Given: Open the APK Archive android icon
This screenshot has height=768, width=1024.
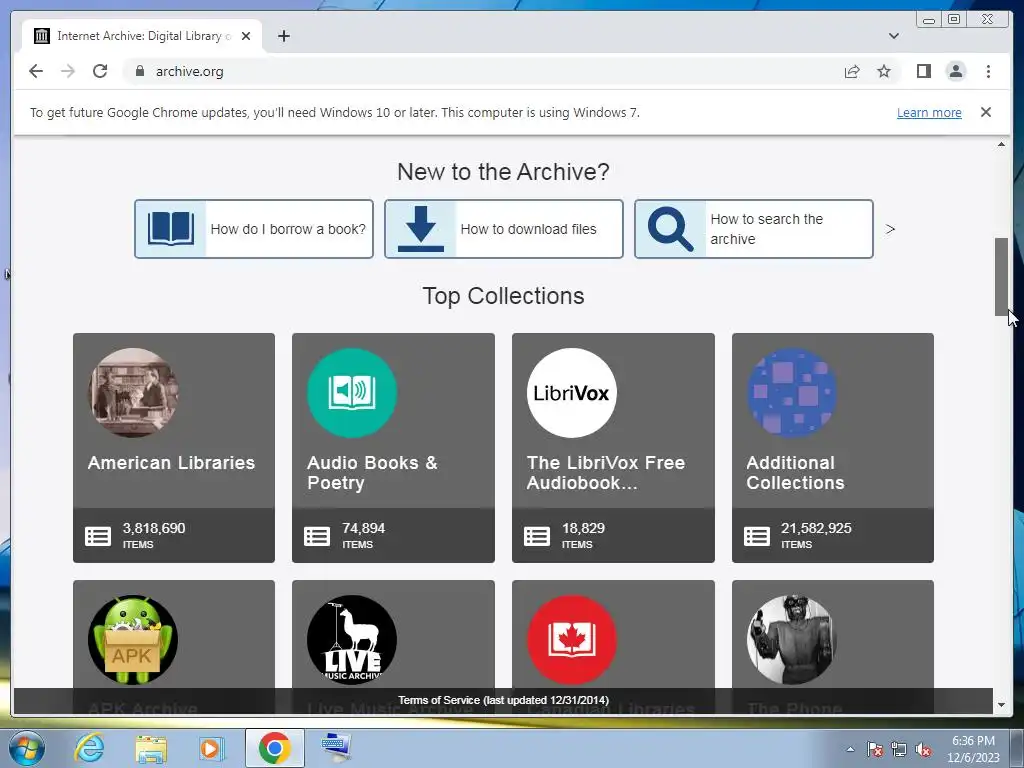Looking at the screenshot, I should click(133, 639).
